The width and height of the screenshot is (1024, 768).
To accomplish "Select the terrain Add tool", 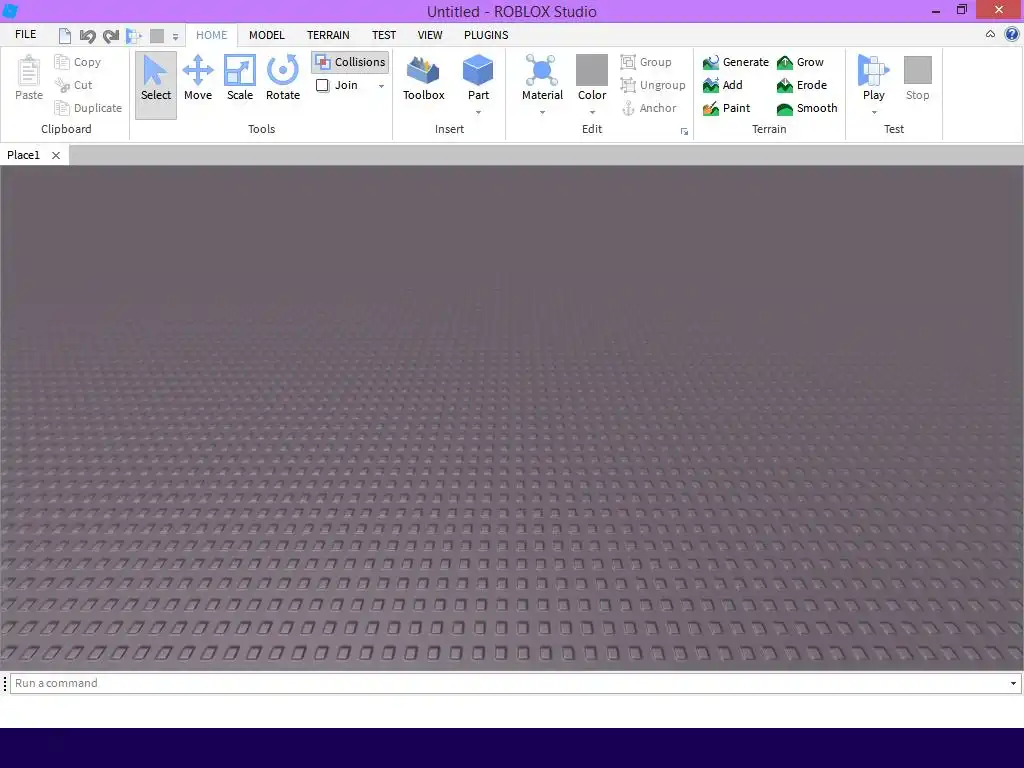I will click(x=723, y=85).
